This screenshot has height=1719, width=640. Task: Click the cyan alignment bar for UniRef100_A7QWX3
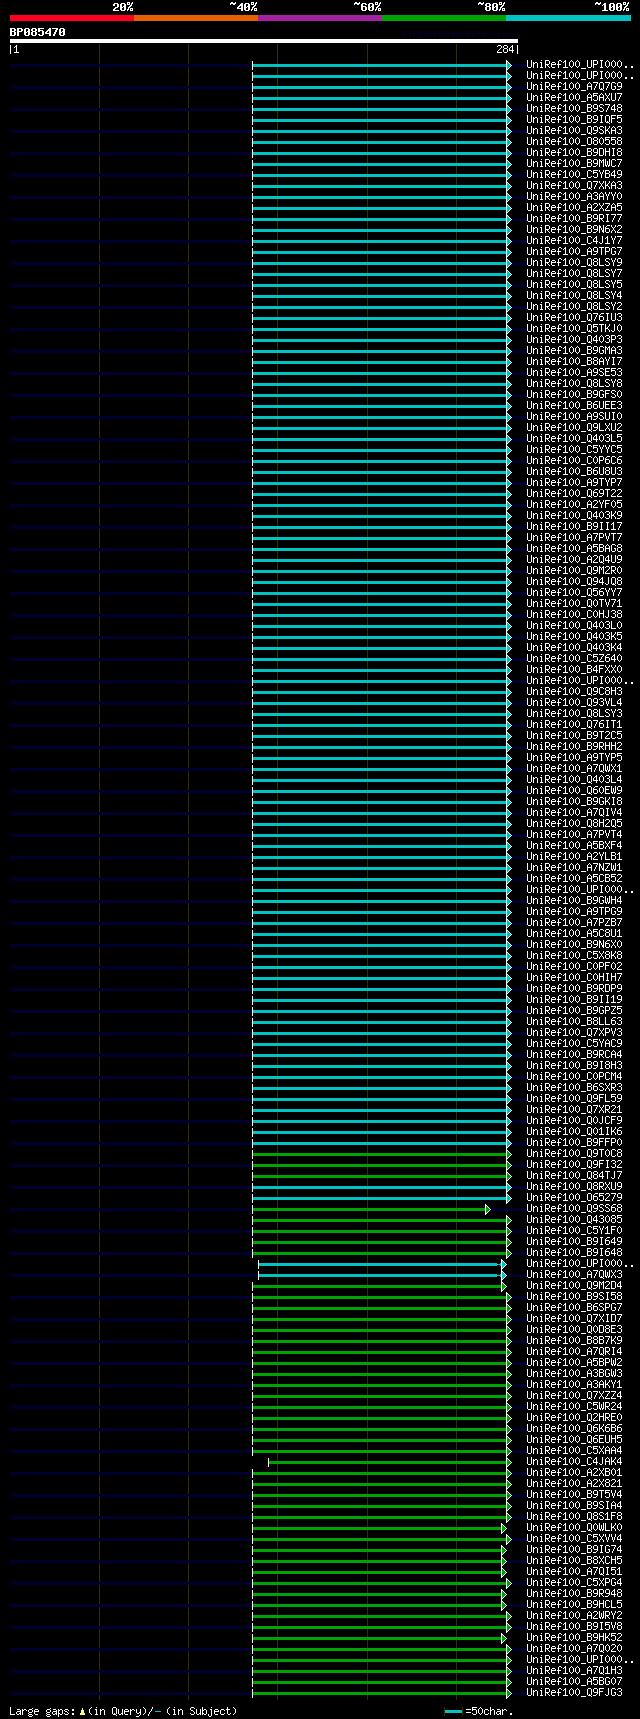click(x=380, y=1276)
